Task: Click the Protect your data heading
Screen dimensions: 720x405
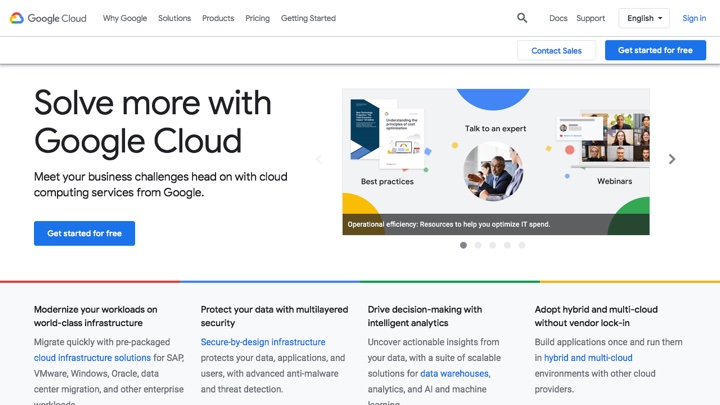Action: pos(274,316)
